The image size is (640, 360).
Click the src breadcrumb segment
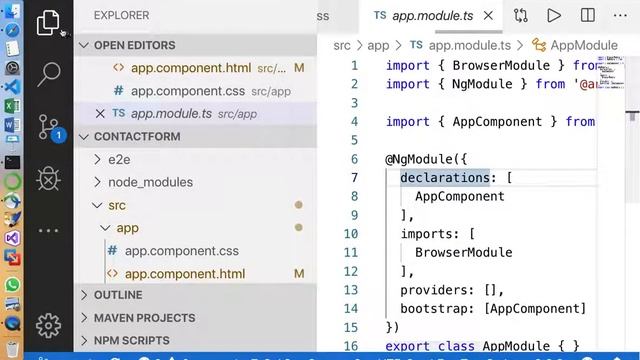[x=342, y=45]
